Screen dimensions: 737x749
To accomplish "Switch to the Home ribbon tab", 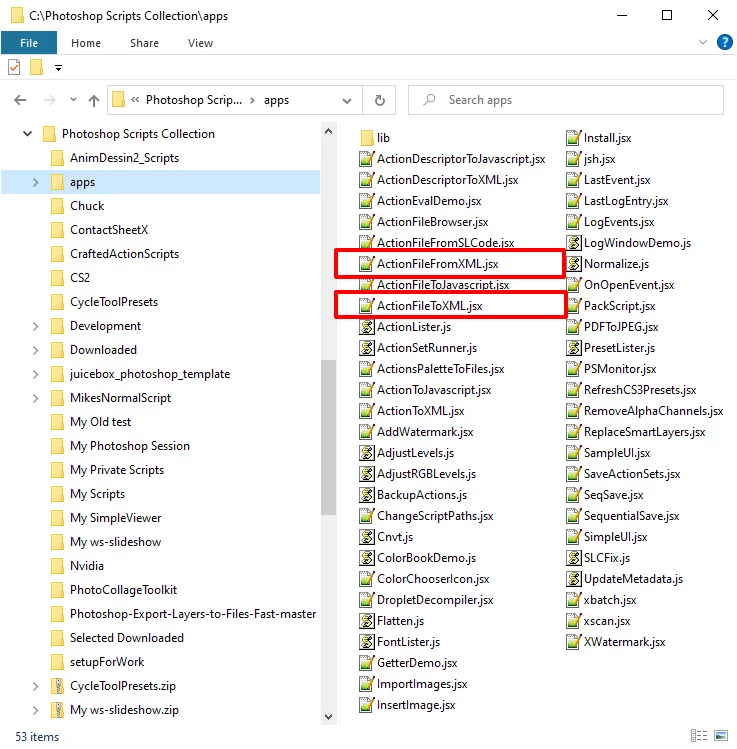I will (x=86, y=43).
